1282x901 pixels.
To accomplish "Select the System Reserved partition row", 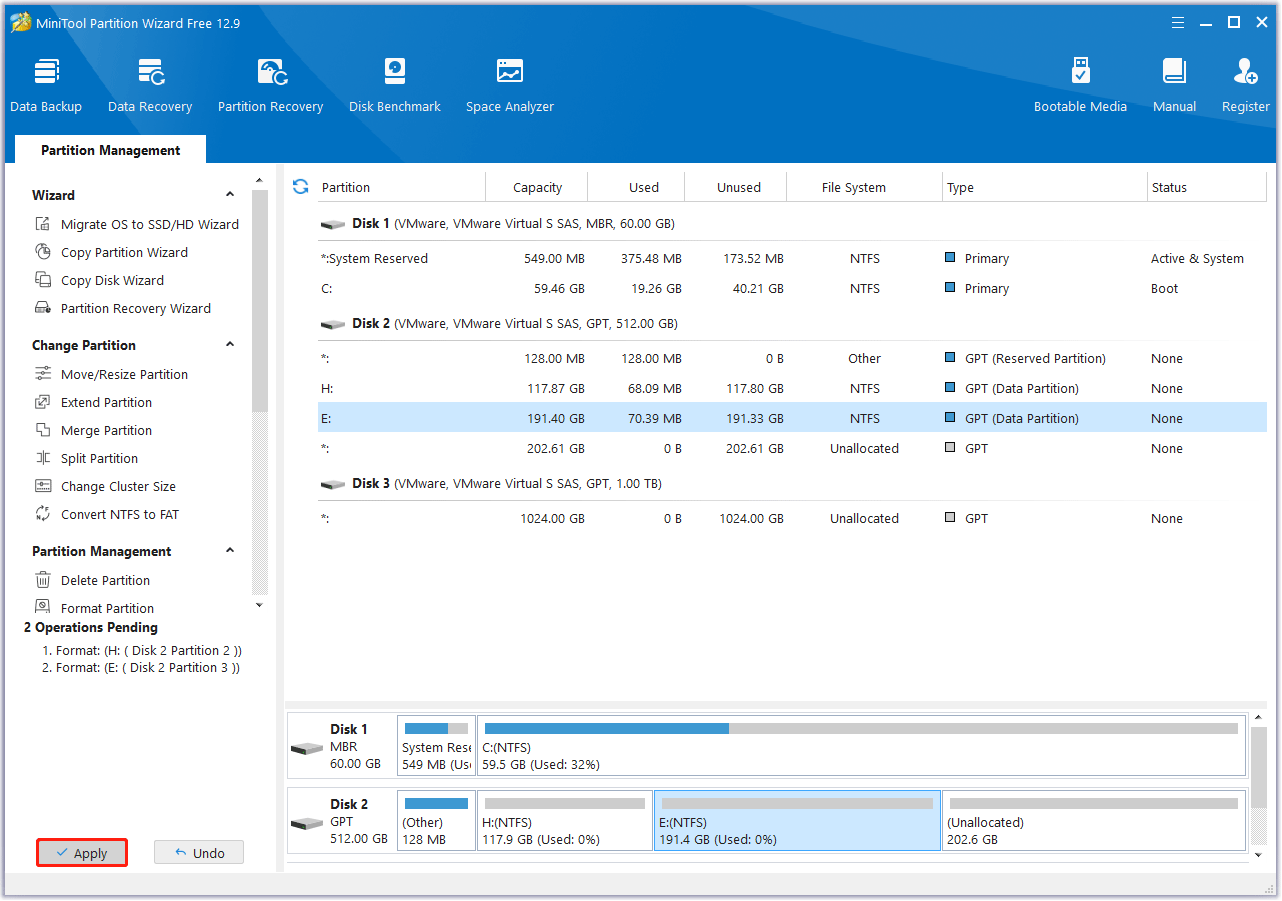I will click(792, 258).
